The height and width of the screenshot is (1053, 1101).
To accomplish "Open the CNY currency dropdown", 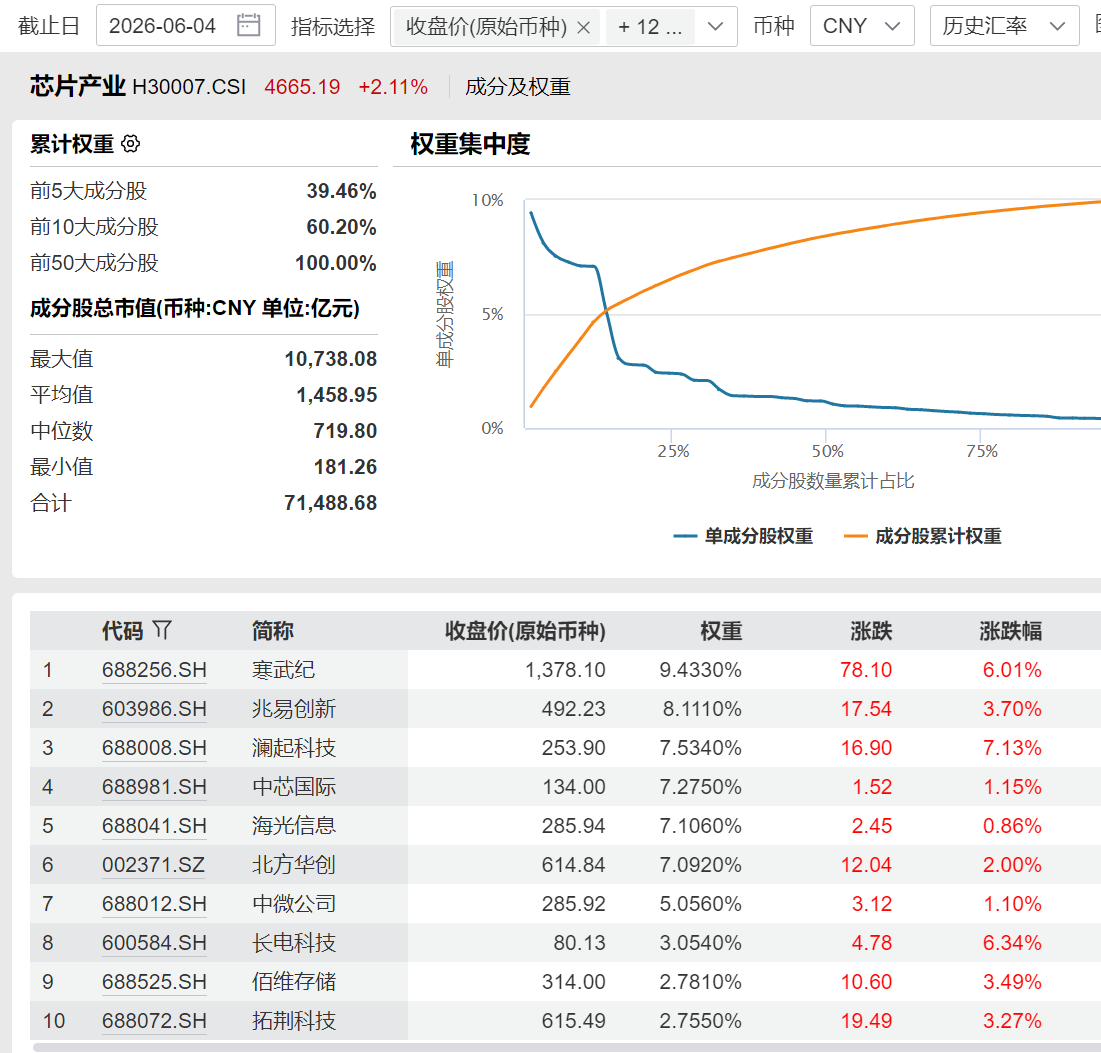I will click(862, 26).
